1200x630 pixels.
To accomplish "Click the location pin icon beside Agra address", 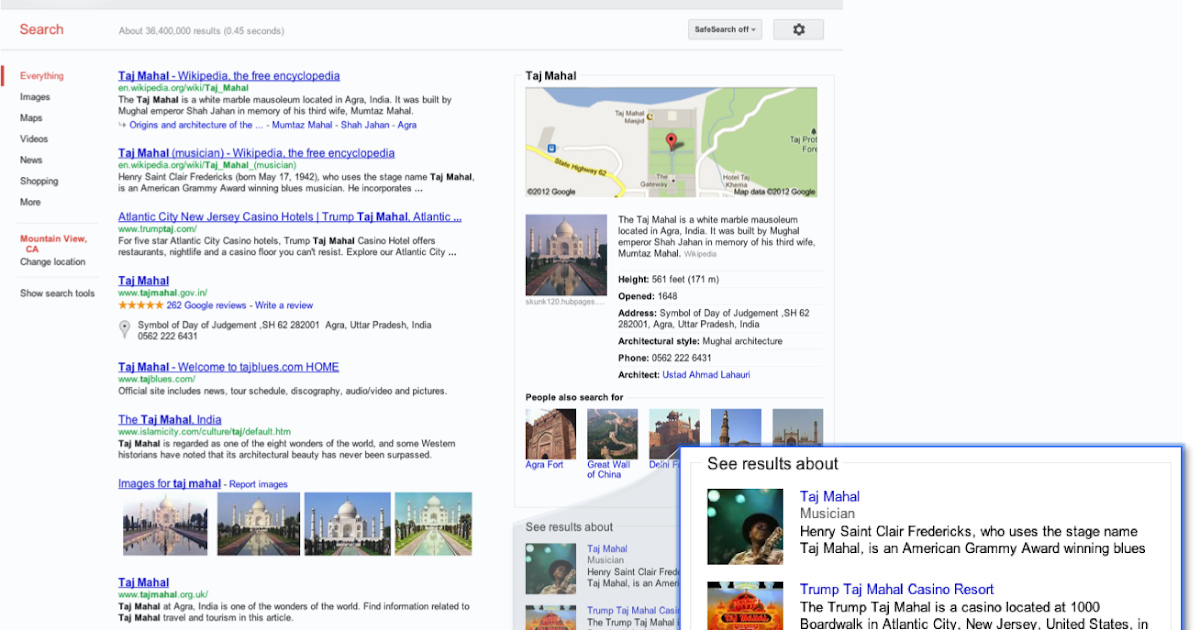I will [125, 329].
